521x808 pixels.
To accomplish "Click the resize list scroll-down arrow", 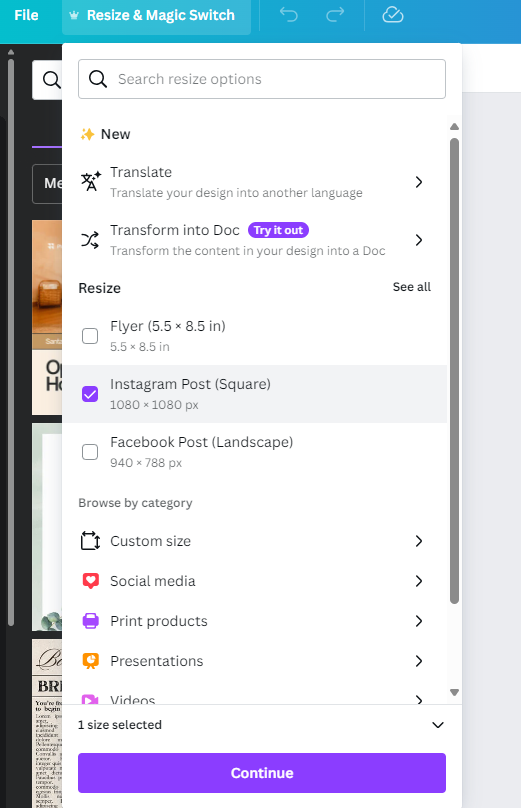I will [454, 692].
